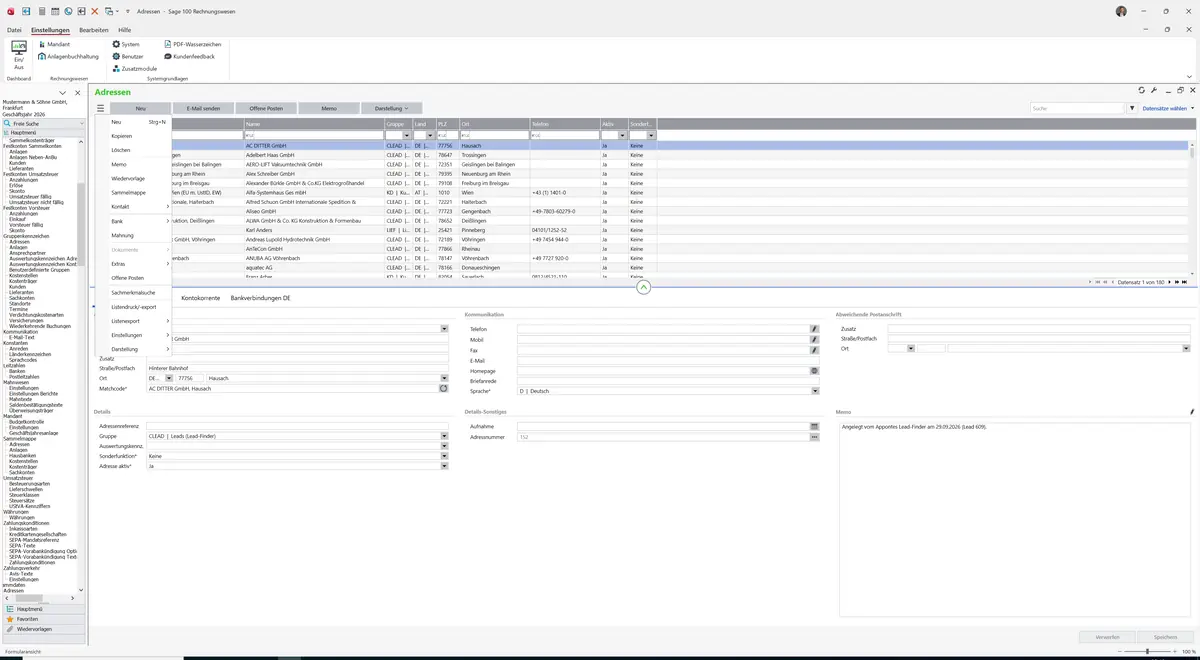
Task: Open the Mandant settings
Action: [x=54, y=44]
